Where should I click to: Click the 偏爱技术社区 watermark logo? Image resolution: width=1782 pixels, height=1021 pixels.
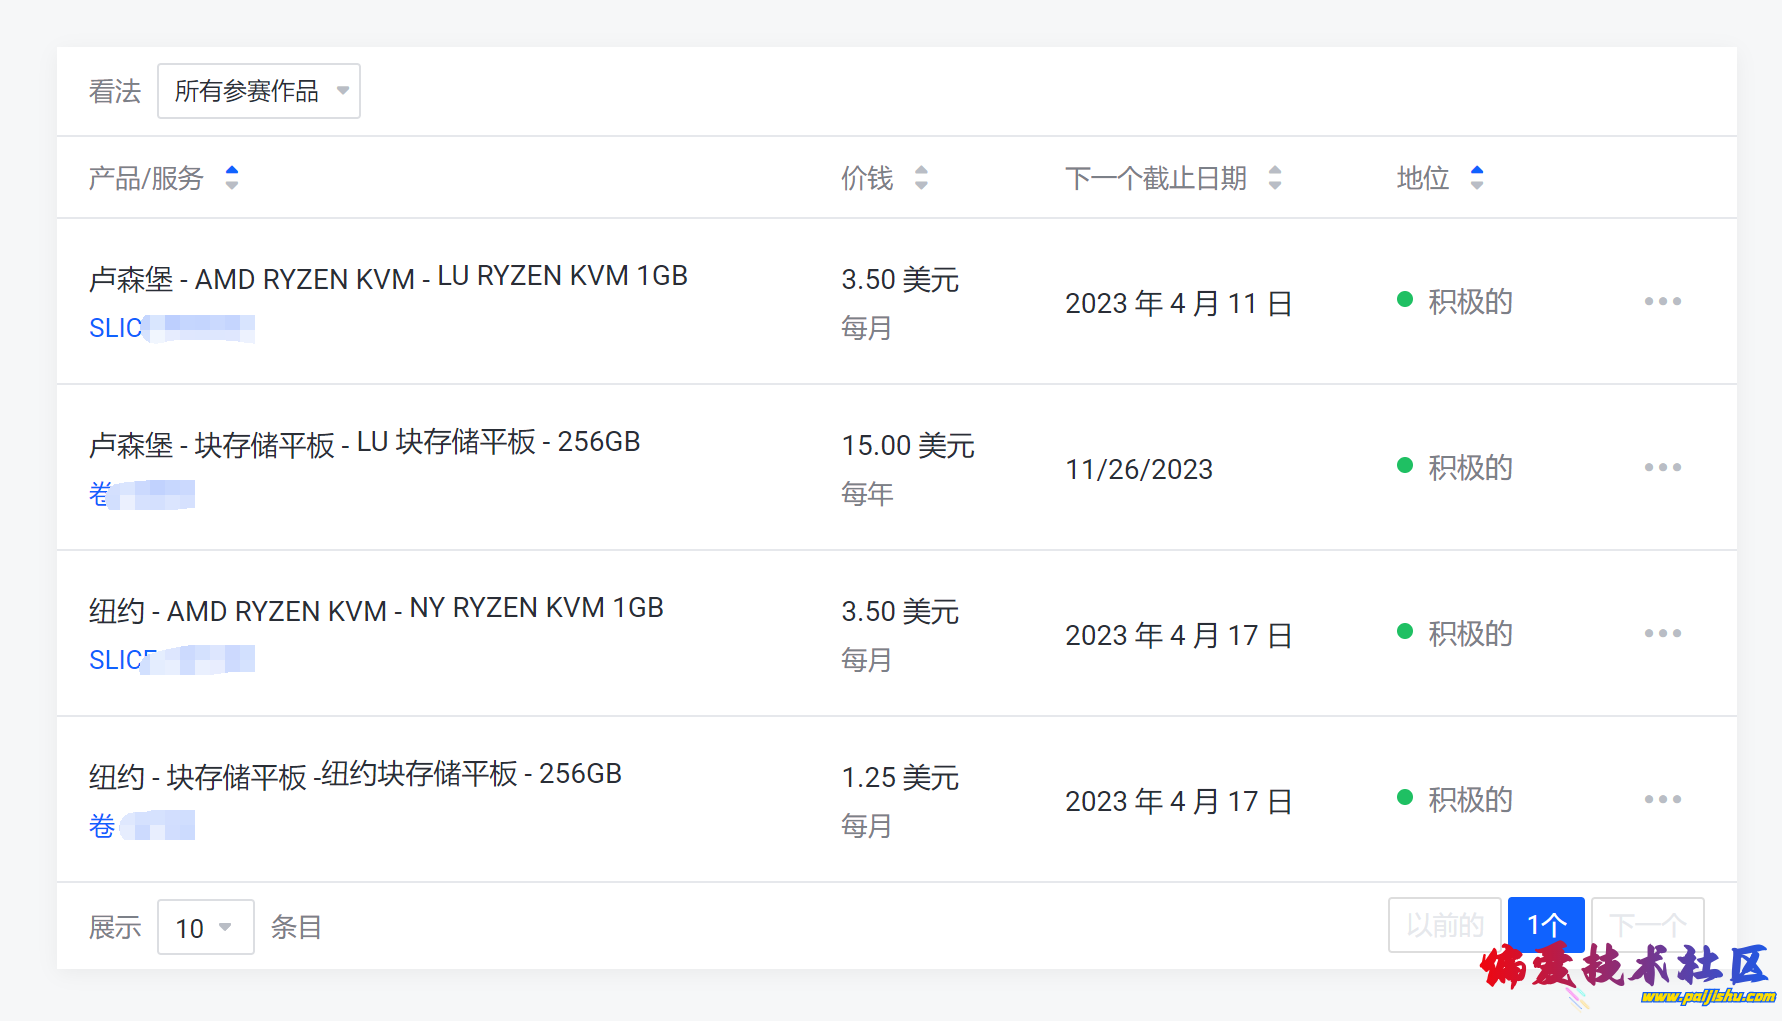click(x=1625, y=971)
